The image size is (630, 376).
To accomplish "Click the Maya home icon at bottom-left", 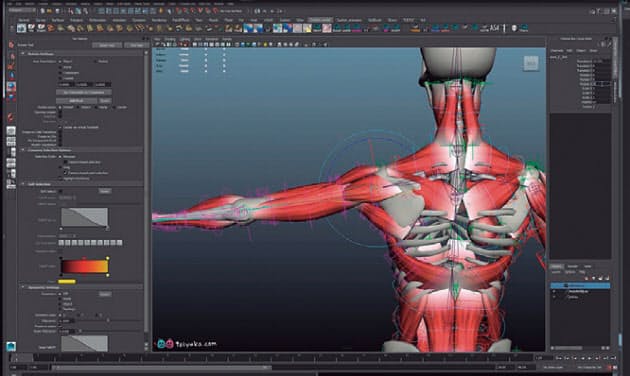I will [11, 346].
